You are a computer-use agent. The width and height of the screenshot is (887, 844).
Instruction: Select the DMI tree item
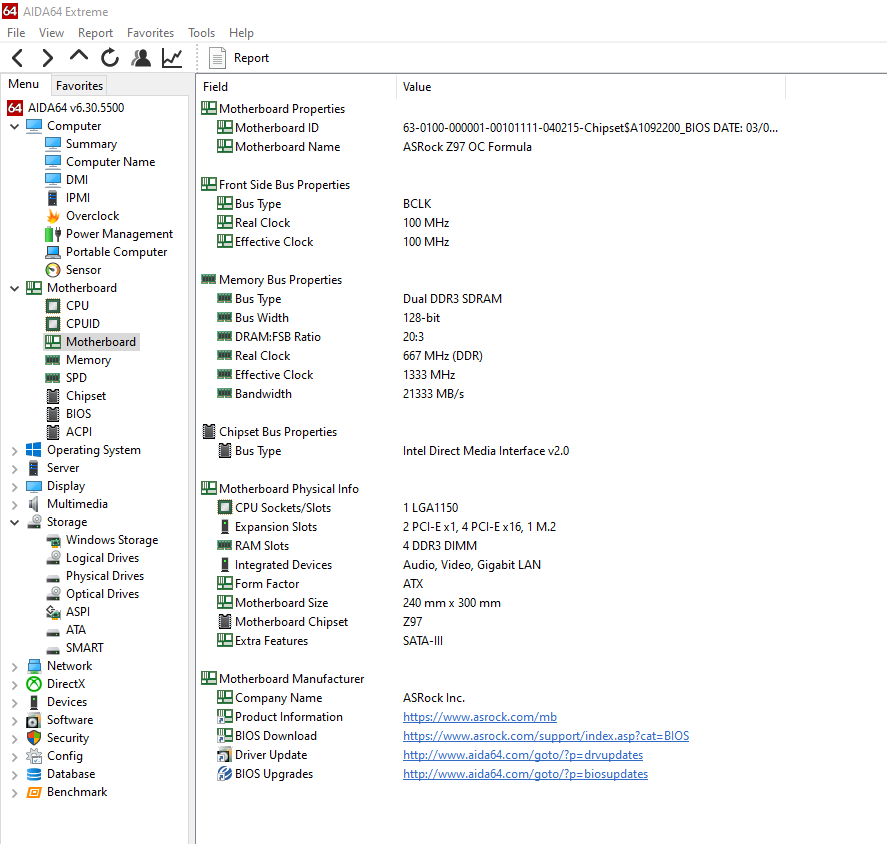67,179
